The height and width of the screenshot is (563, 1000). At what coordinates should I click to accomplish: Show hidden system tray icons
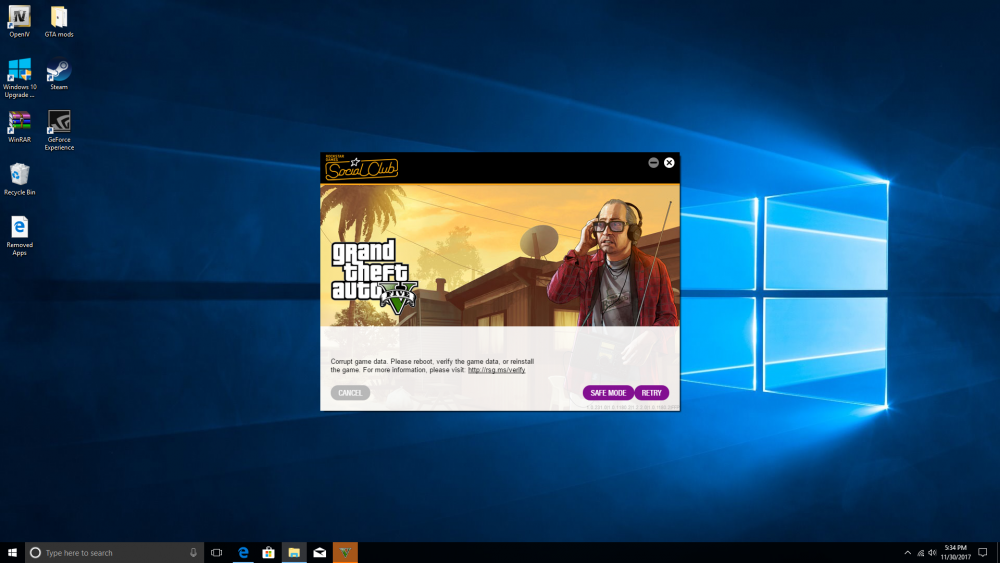click(x=908, y=553)
